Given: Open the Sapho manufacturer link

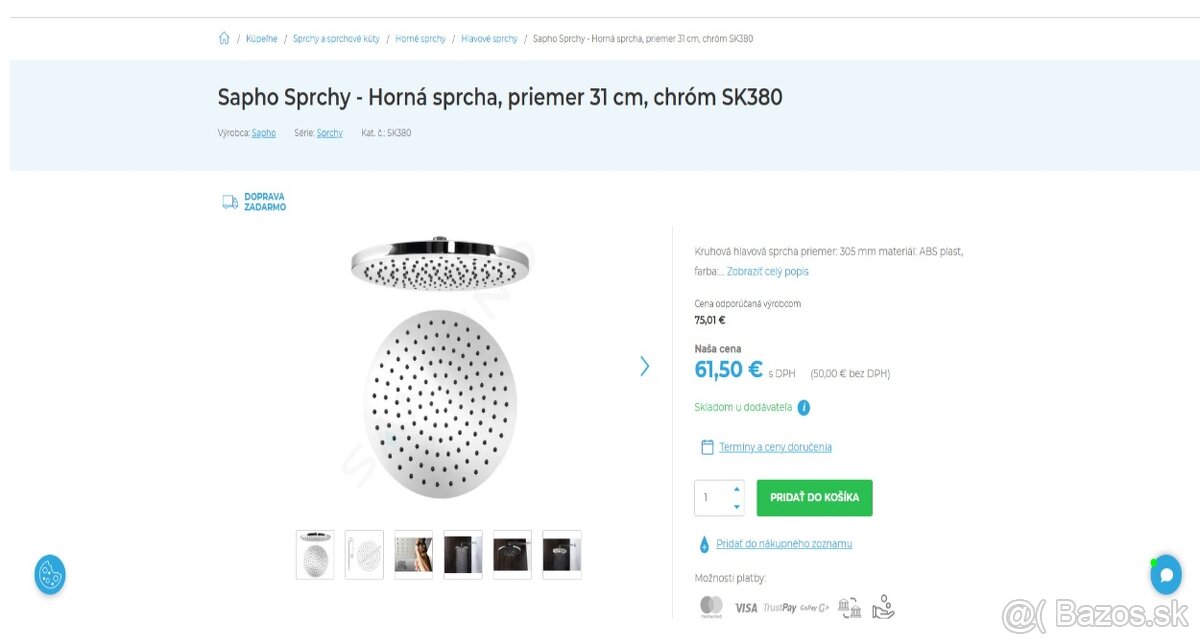Looking at the screenshot, I should click(x=263, y=132).
